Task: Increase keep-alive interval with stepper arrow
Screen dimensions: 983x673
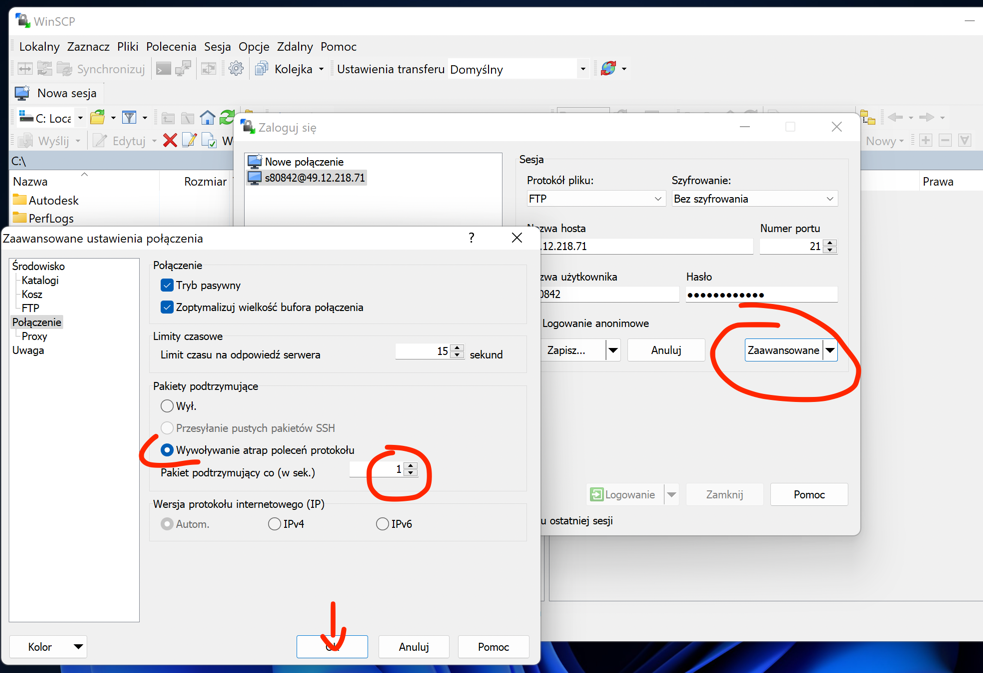Action: 408,464
